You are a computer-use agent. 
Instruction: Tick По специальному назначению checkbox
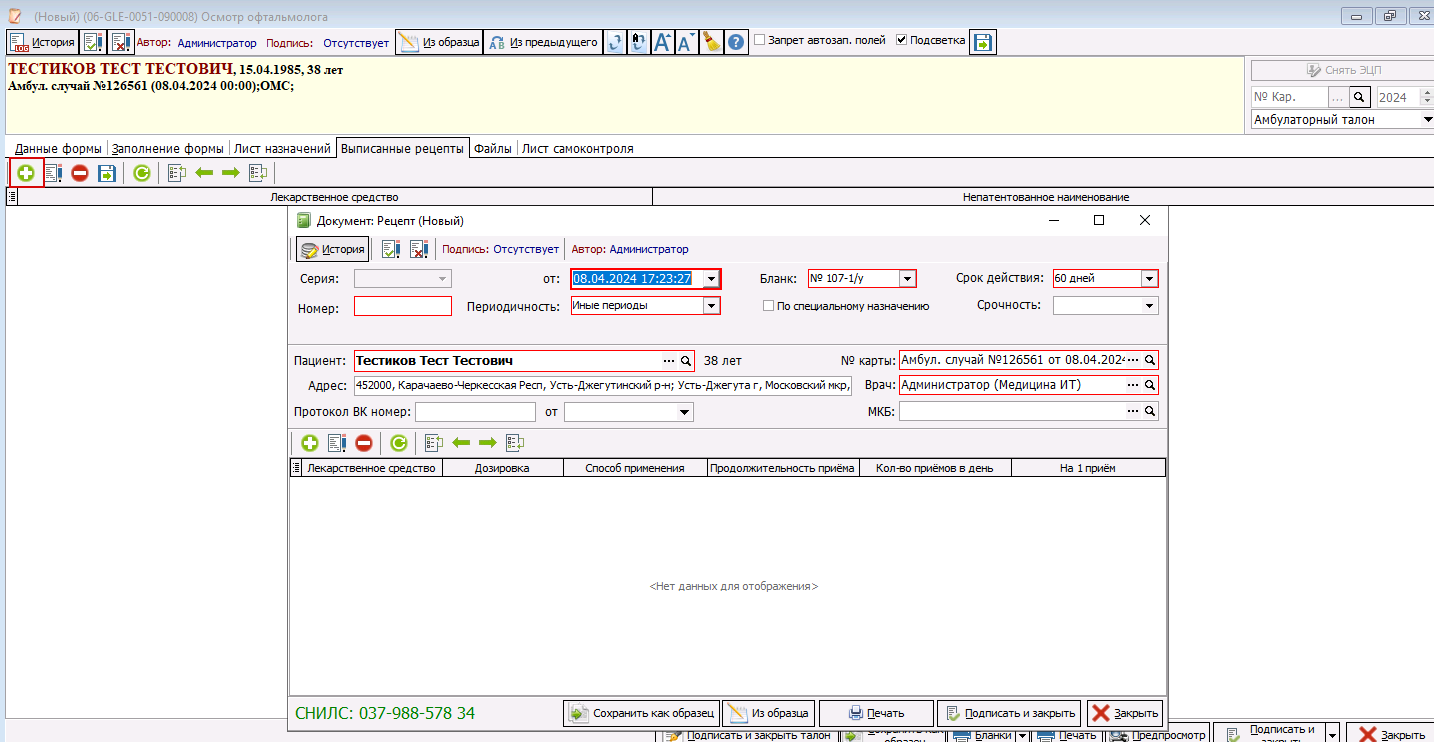pyautogui.click(x=768, y=306)
